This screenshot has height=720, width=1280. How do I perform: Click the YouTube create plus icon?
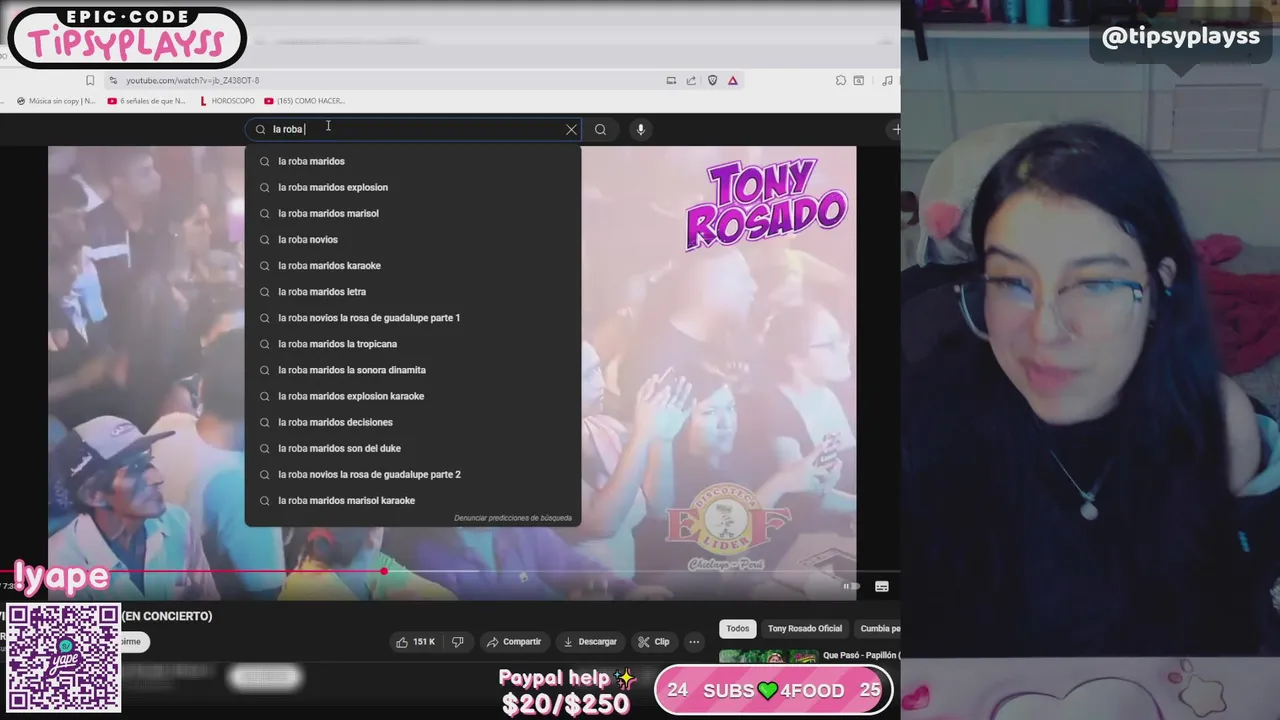(x=895, y=129)
